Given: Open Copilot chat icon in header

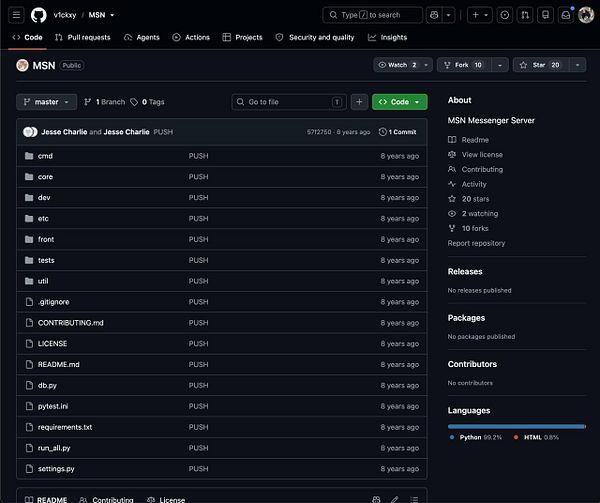Looking at the screenshot, I should tap(434, 15).
